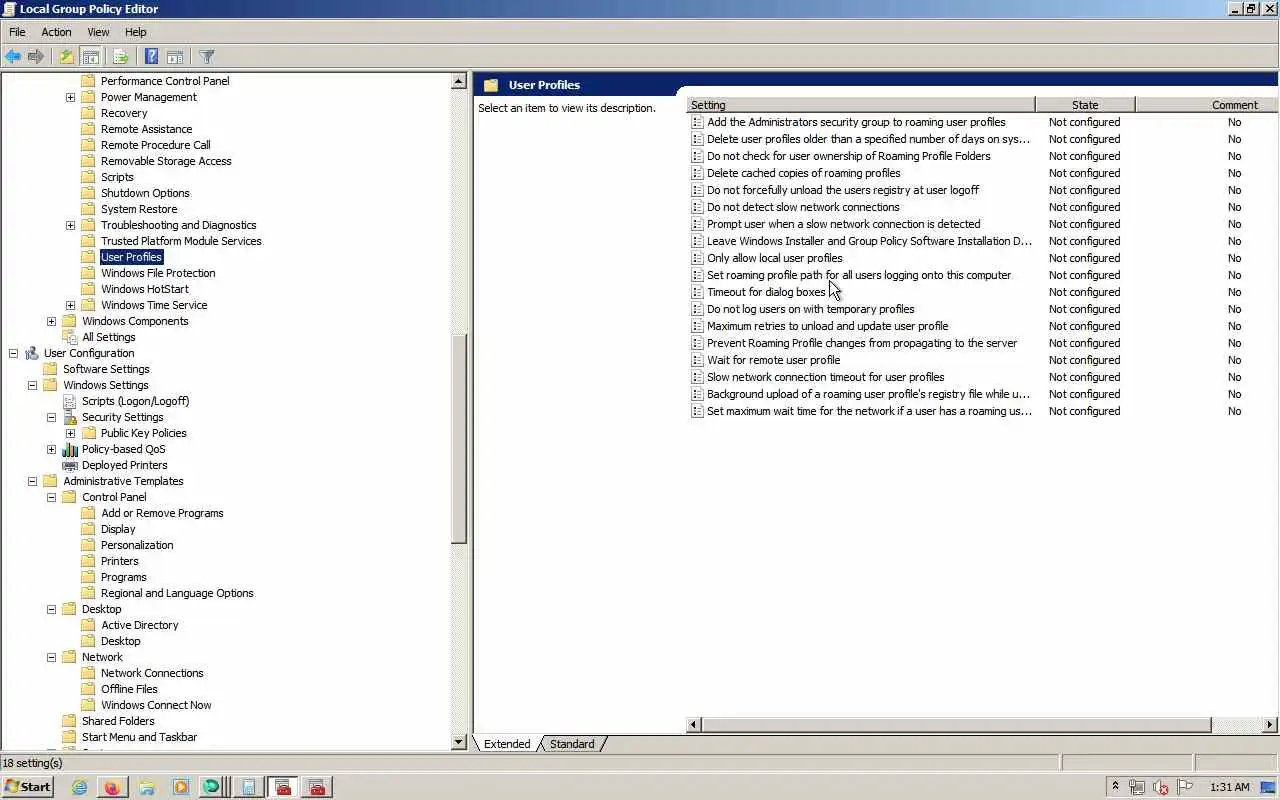
Task: Click the settings list scroll-left arrow
Action: [x=694, y=724]
